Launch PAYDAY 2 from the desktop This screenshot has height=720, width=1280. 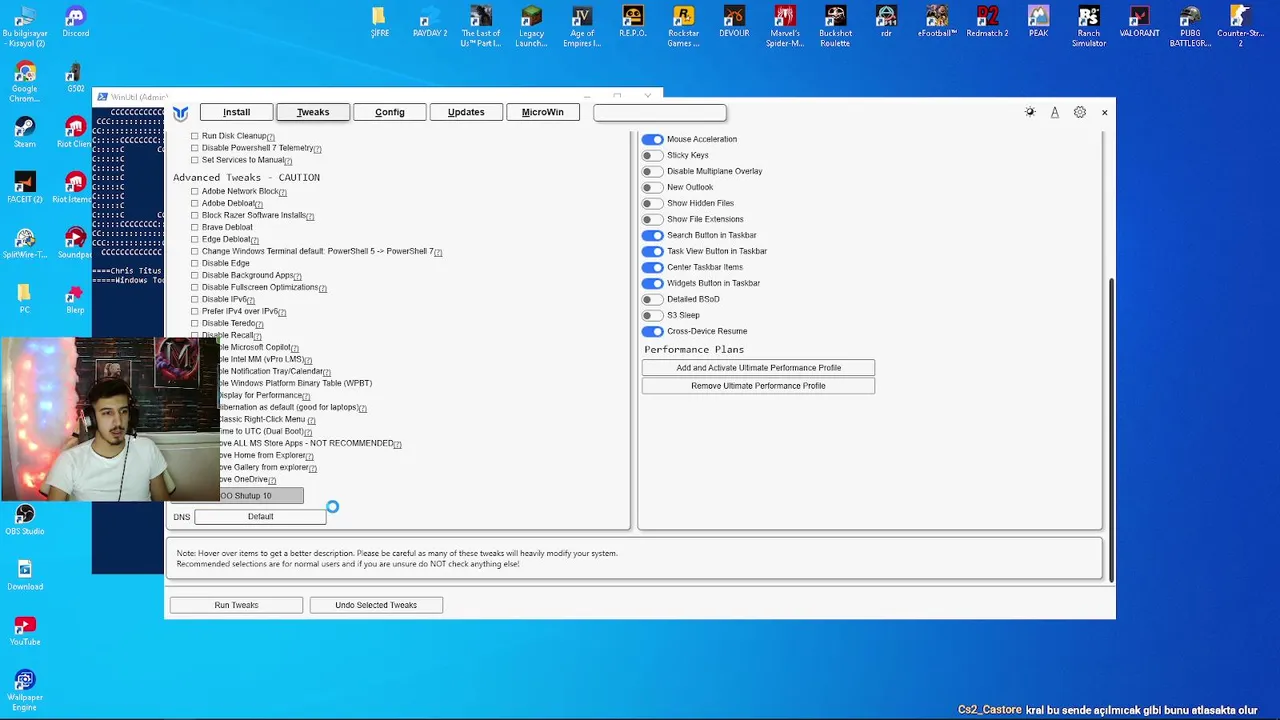430,22
